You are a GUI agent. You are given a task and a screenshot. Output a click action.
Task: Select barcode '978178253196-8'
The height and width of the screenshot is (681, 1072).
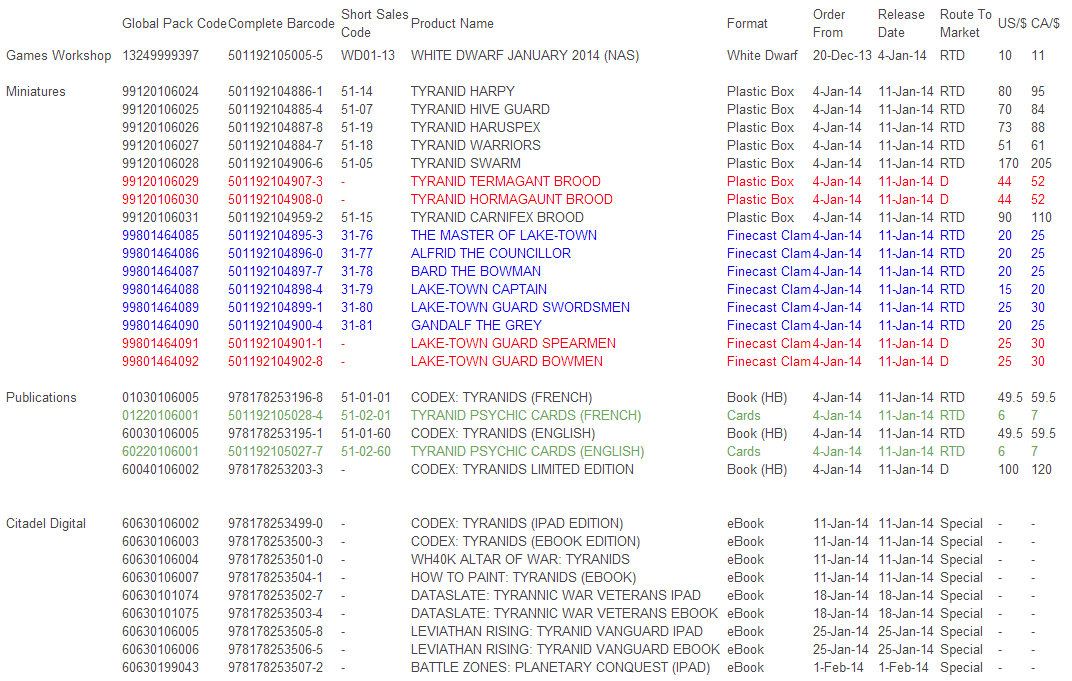276,397
